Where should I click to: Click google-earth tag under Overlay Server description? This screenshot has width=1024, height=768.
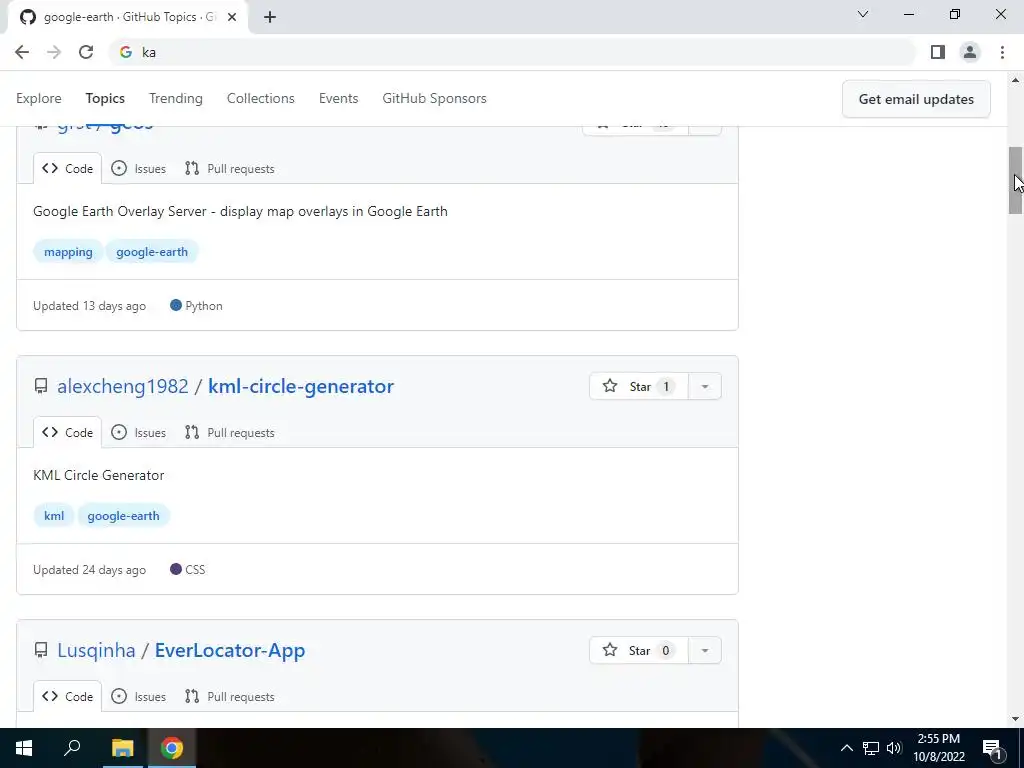point(152,252)
